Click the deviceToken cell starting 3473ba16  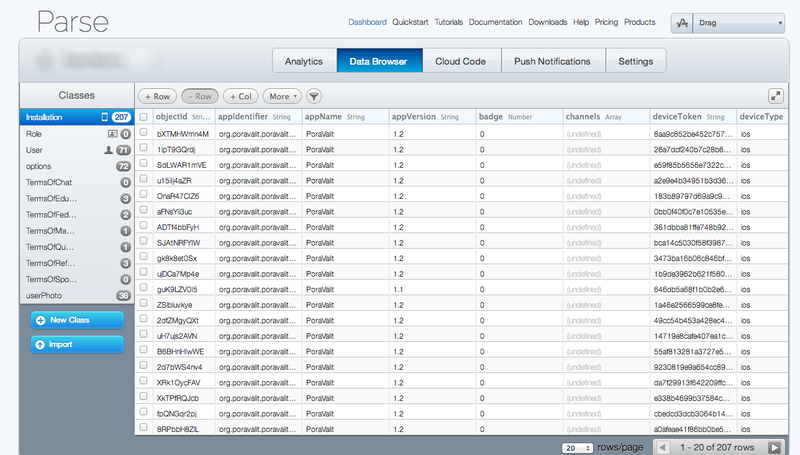(693, 258)
